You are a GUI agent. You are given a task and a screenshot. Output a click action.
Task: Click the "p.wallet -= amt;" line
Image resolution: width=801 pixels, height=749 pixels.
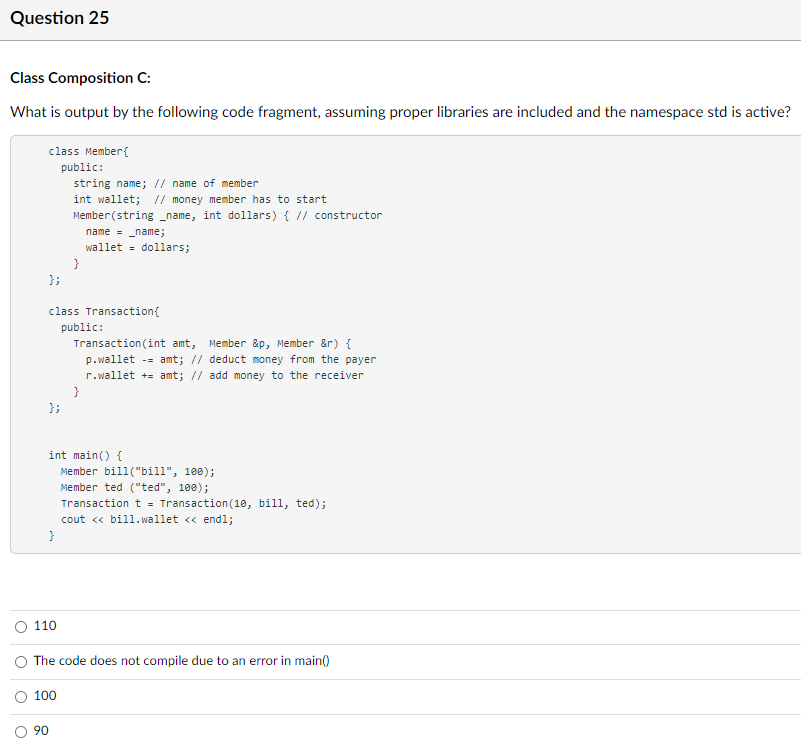(x=231, y=359)
